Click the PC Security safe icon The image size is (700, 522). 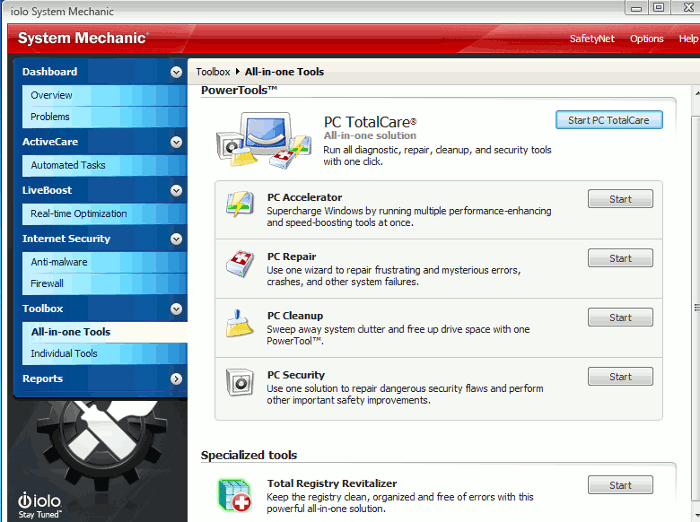click(x=240, y=382)
